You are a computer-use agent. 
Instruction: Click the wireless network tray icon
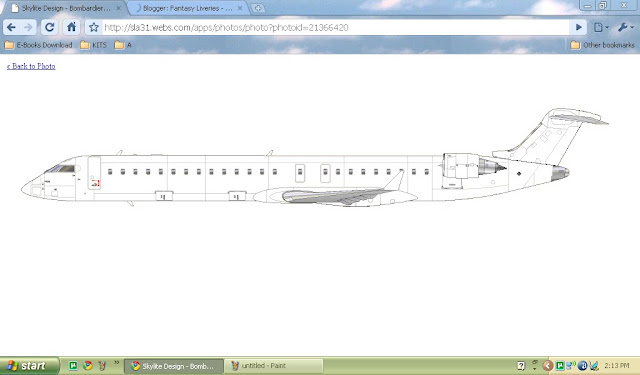click(571, 365)
